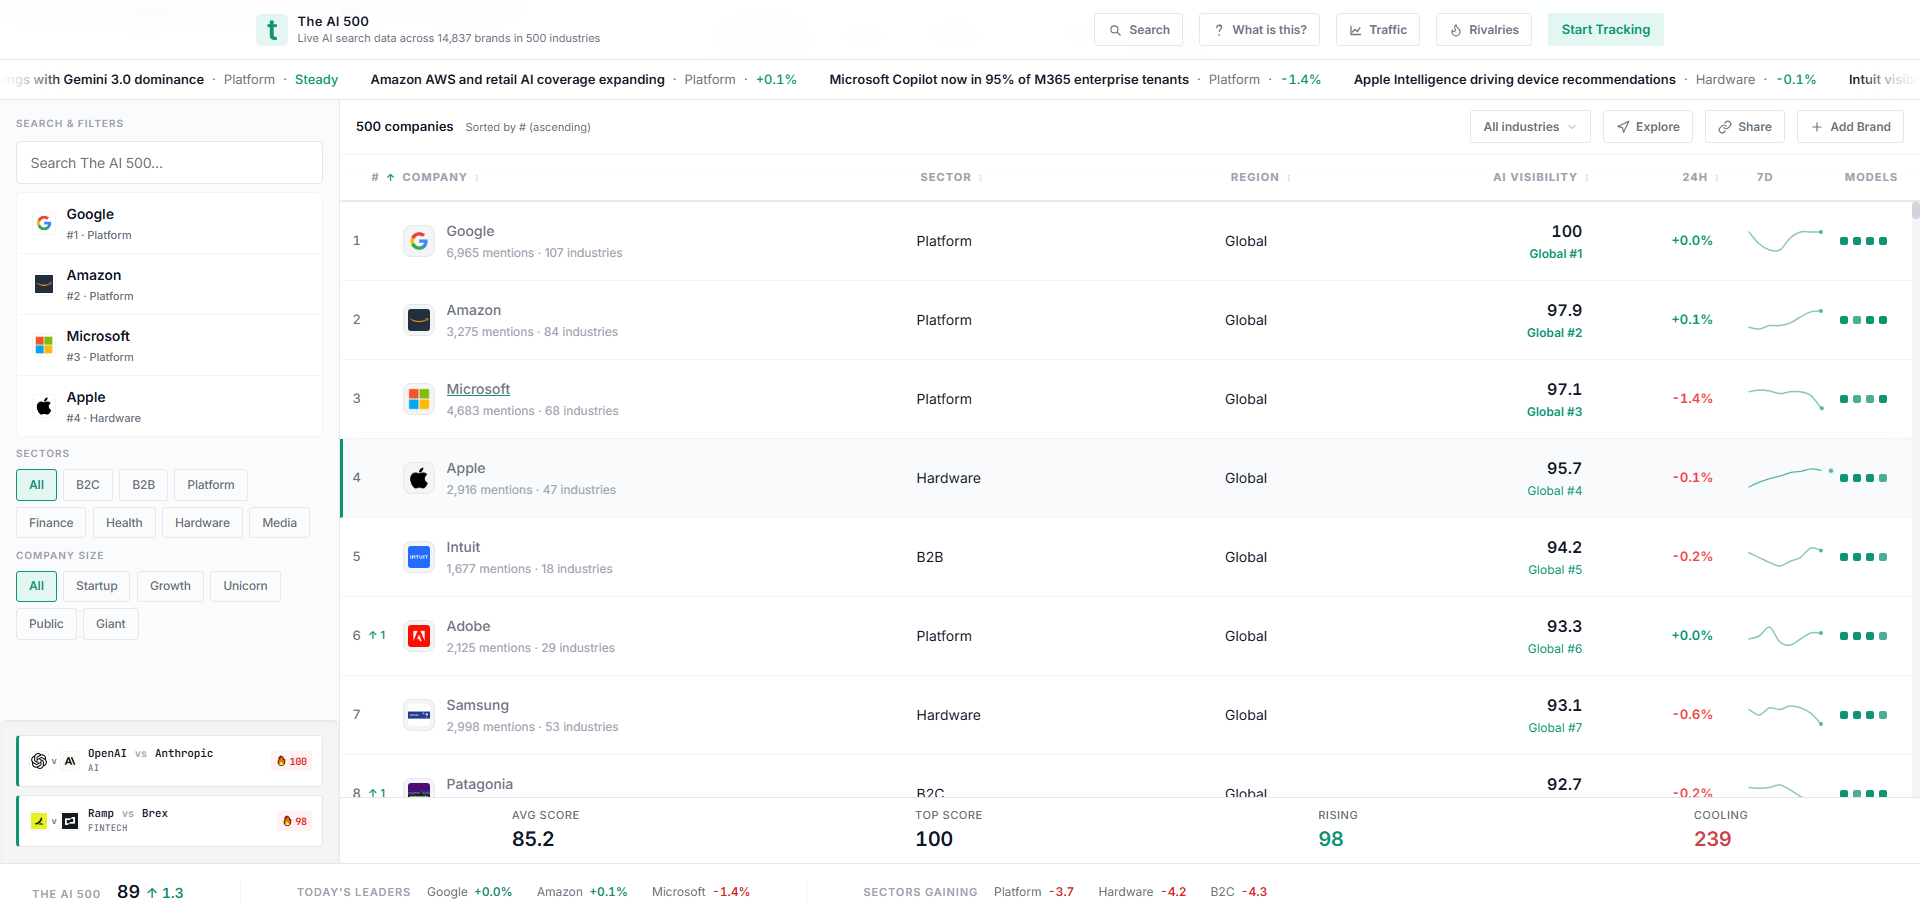
Task: Enable the Unicorn company size filter
Action: 244,586
